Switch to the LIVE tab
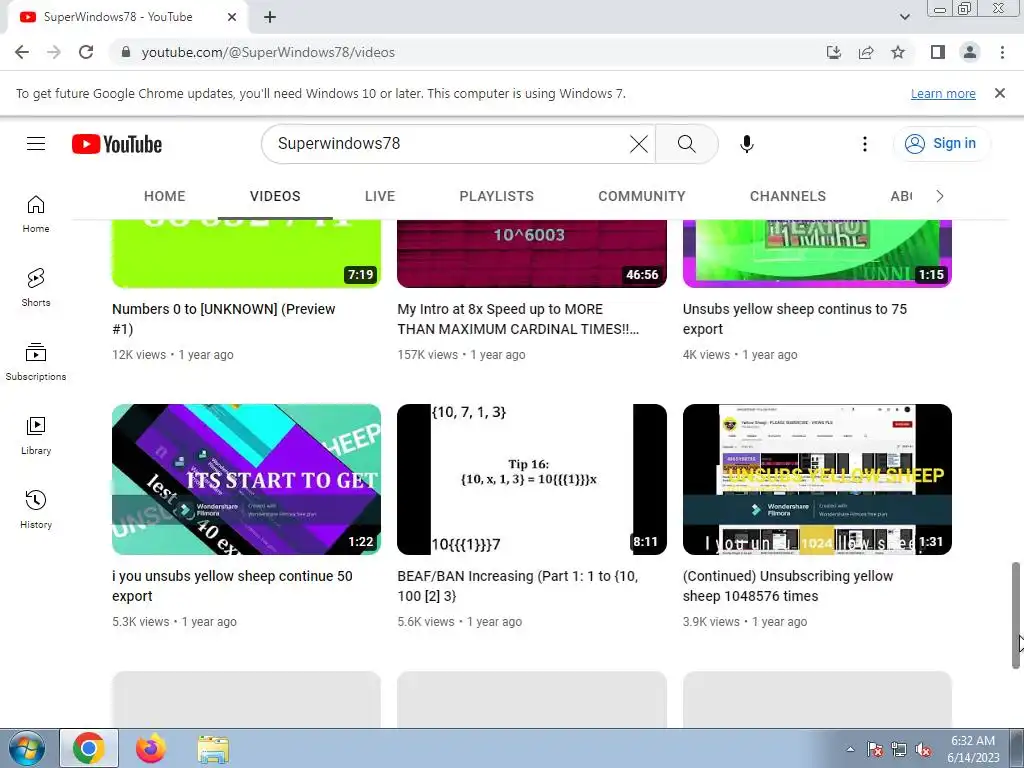This screenshot has width=1024, height=768. (x=380, y=196)
